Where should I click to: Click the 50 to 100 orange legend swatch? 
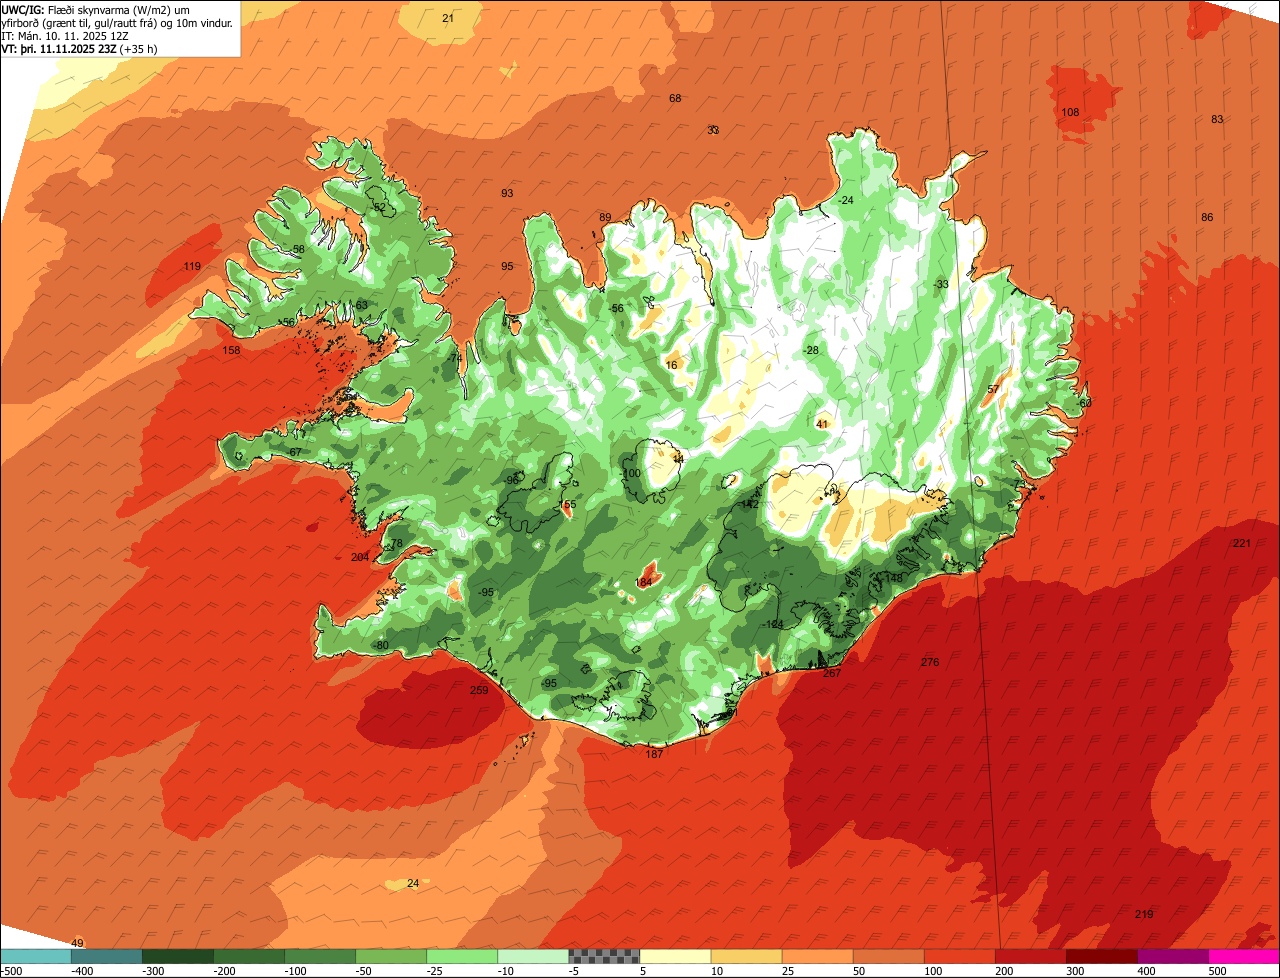[x=888, y=956]
